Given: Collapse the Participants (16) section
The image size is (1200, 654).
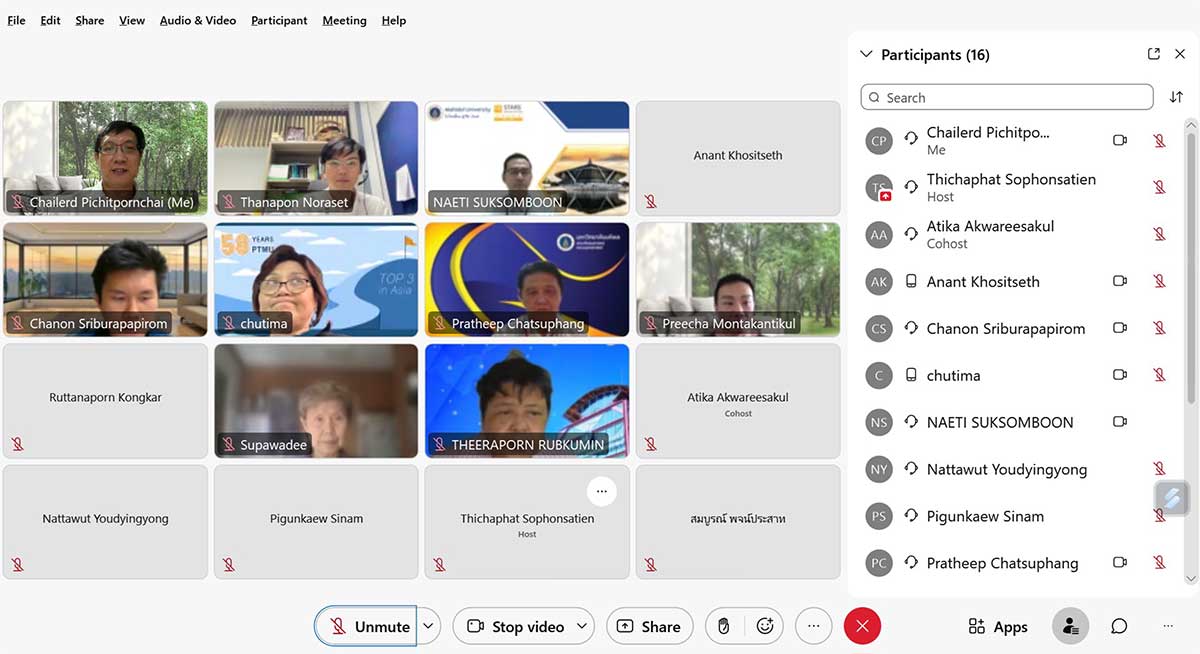Looking at the screenshot, I should (866, 55).
